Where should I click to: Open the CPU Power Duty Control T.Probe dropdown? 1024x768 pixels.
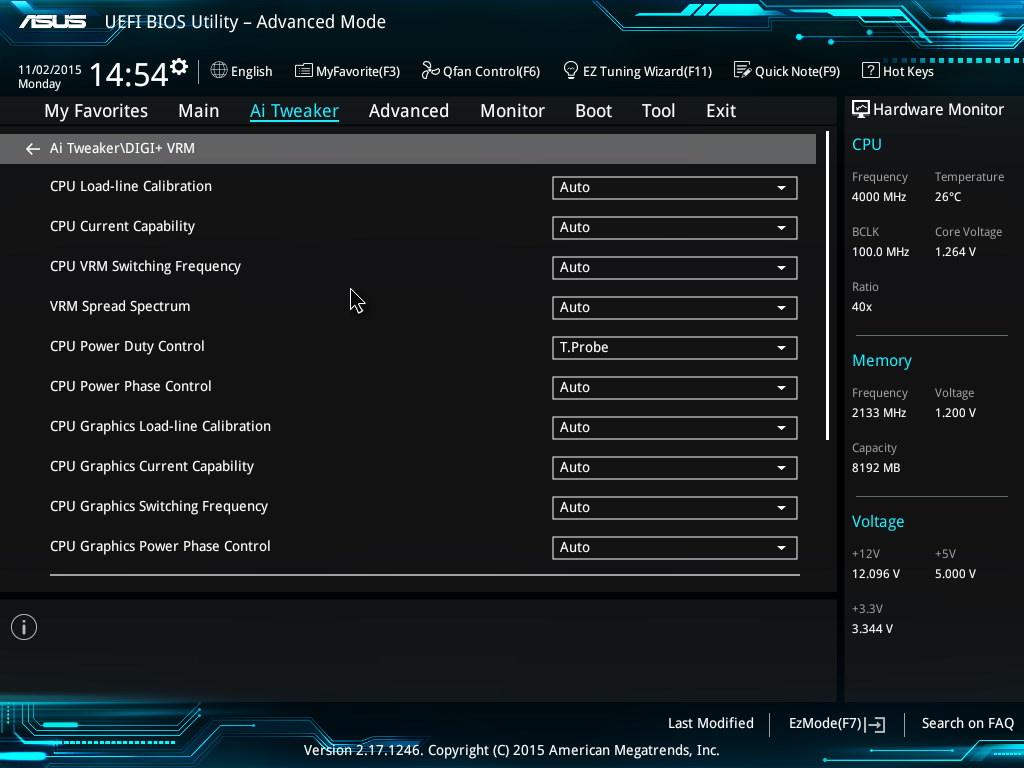pyautogui.click(x=674, y=348)
